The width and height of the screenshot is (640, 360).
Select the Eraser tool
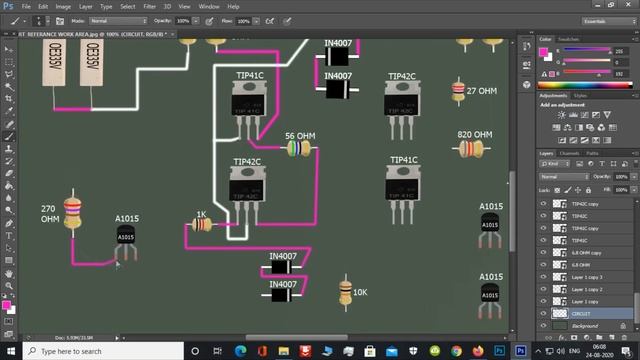point(9,173)
